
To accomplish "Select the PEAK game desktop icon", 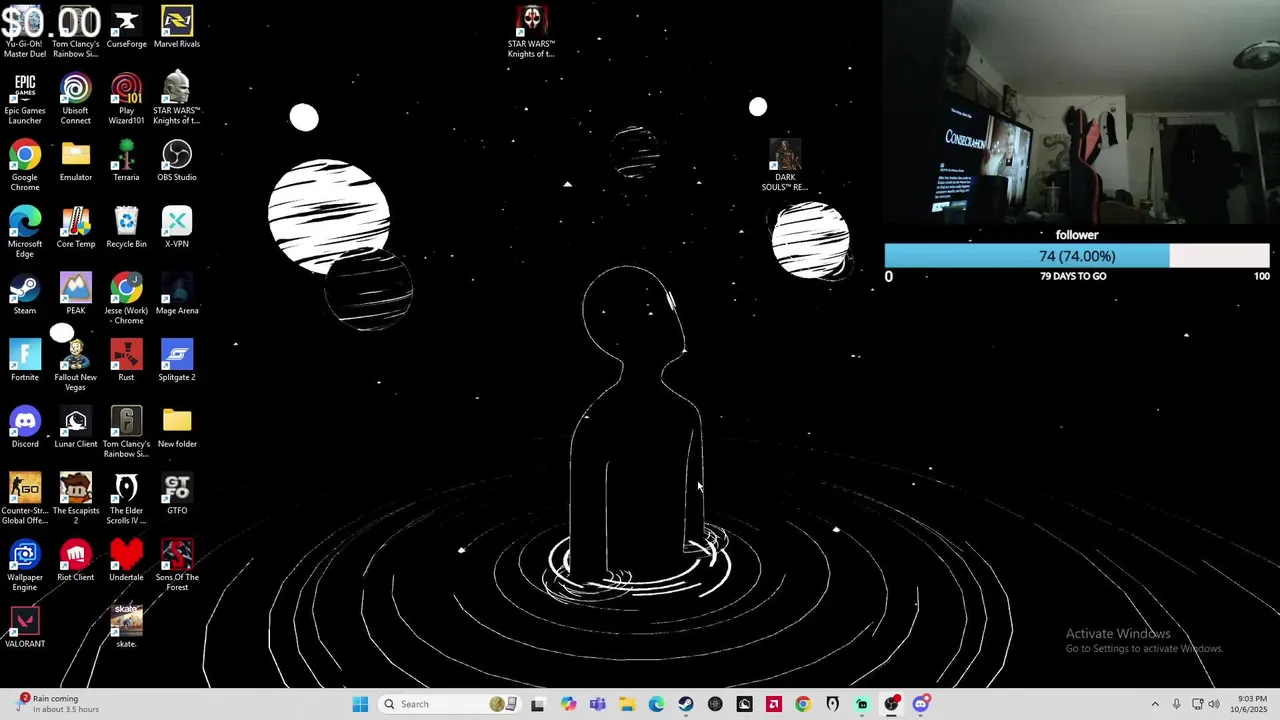I will (76, 294).
